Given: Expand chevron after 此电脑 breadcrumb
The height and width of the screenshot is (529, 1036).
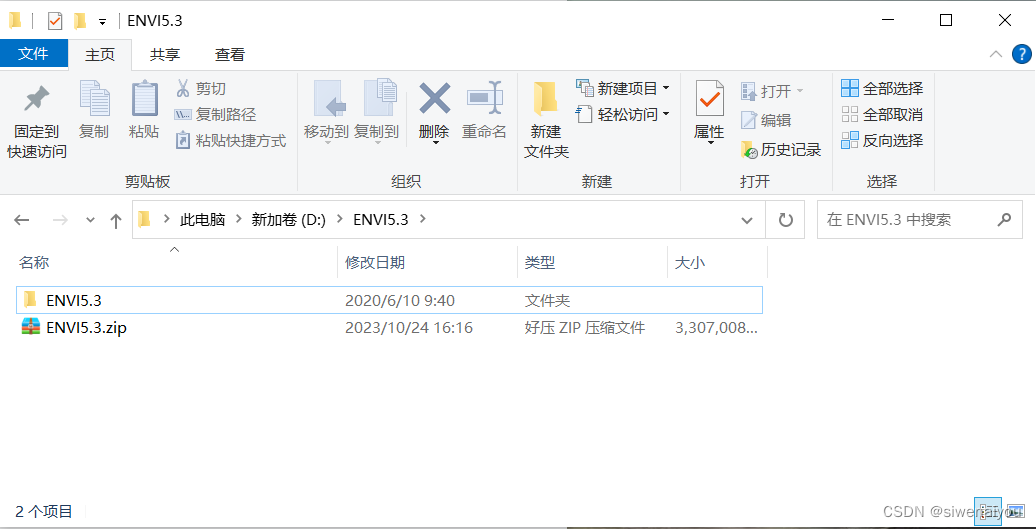Looking at the screenshot, I should click(x=239, y=220).
